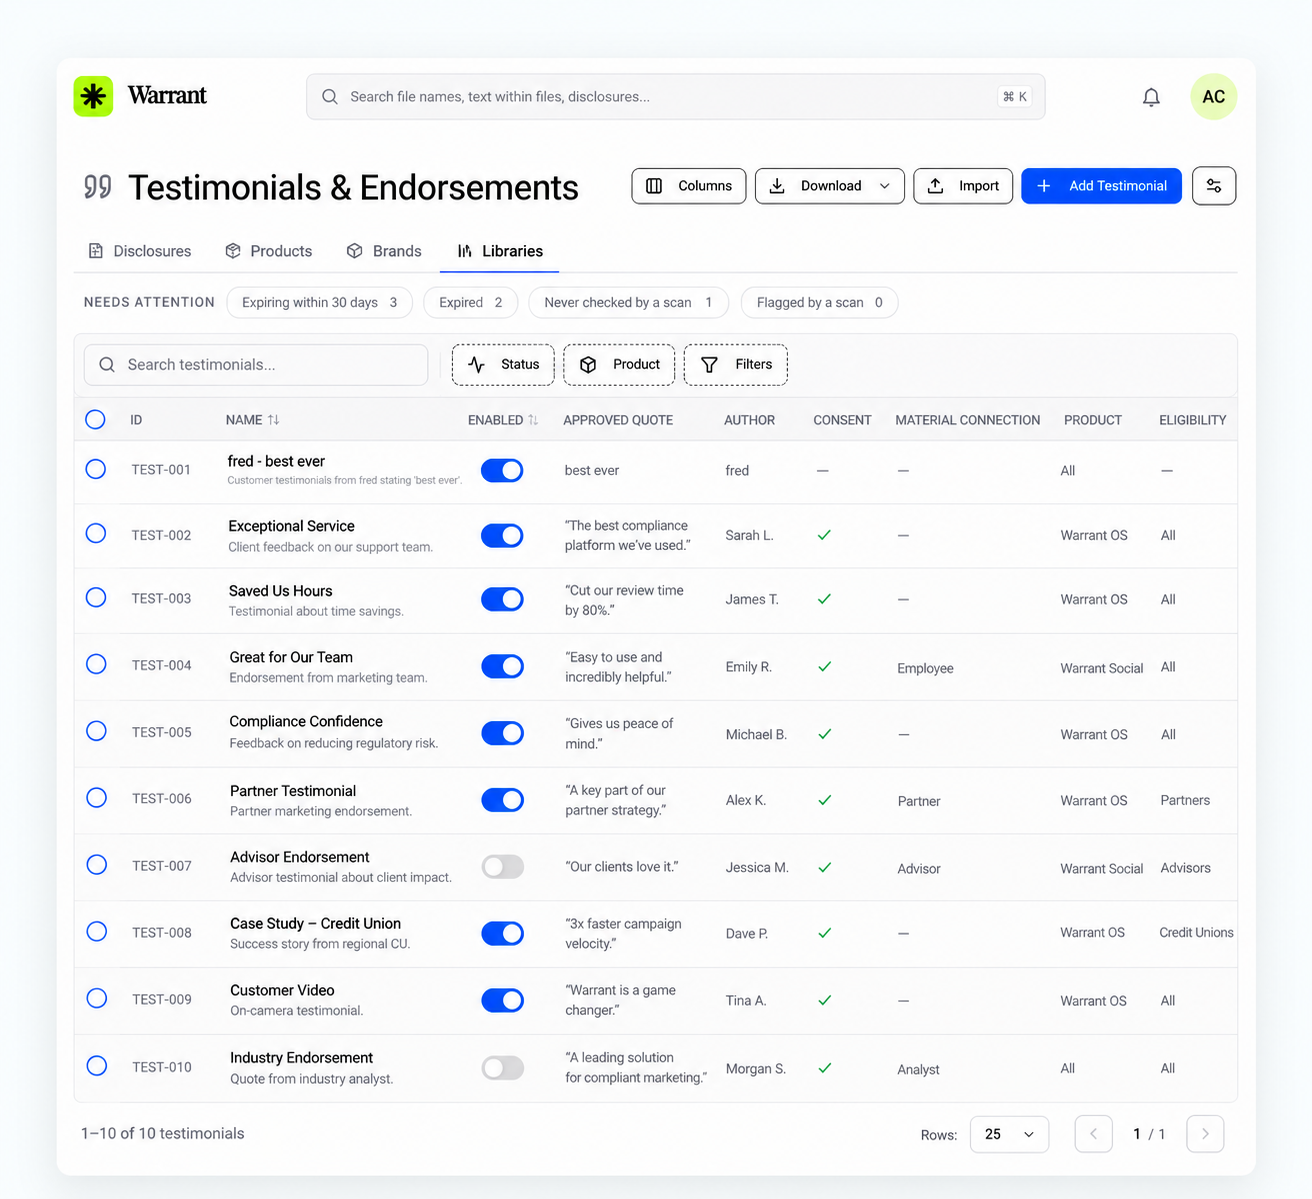
Task: Filter by Expired chip
Action: tap(470, 303)
